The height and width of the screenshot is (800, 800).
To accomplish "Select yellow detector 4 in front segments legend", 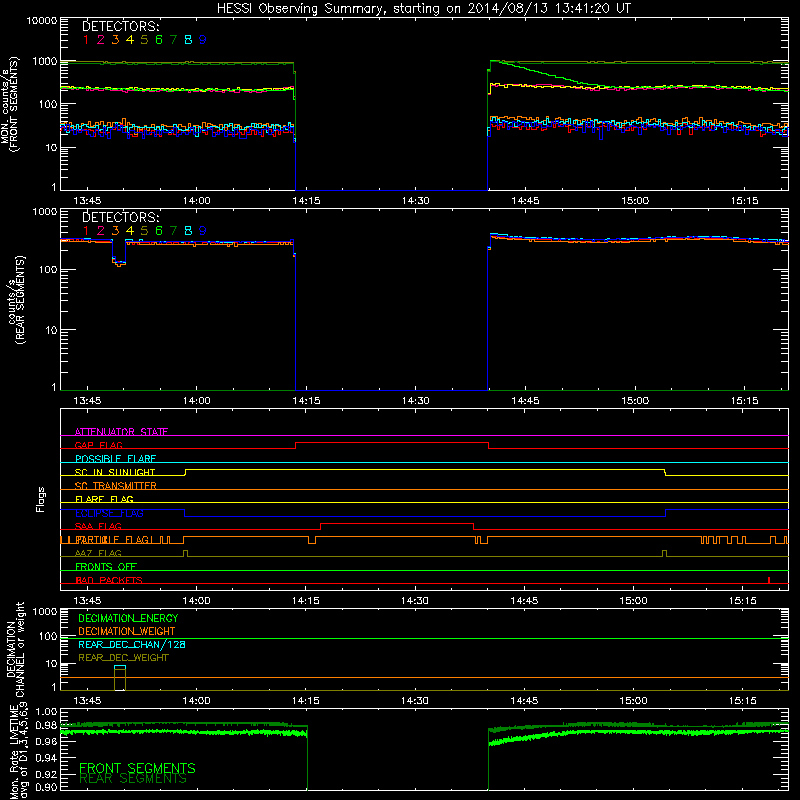I will (x=130, y=40).
